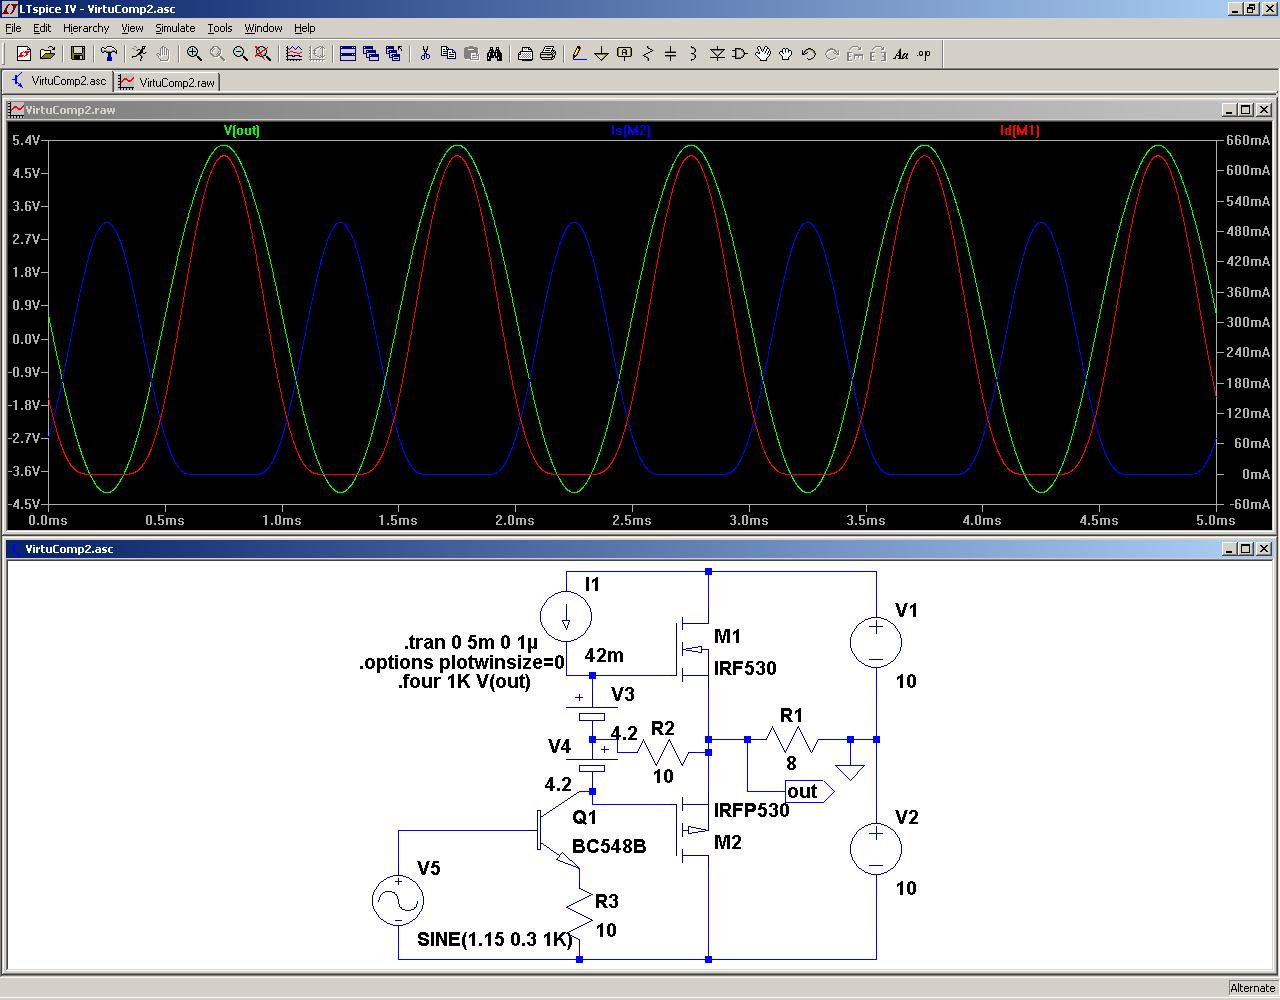
Task: Open the Simulate menu
Action: pos(175,28)
